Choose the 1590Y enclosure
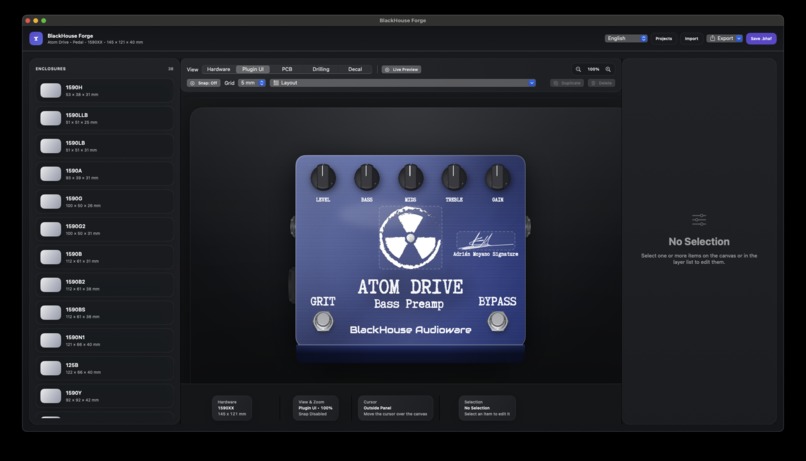The height and width of the screenshot is (461, 806). [104, 396]
